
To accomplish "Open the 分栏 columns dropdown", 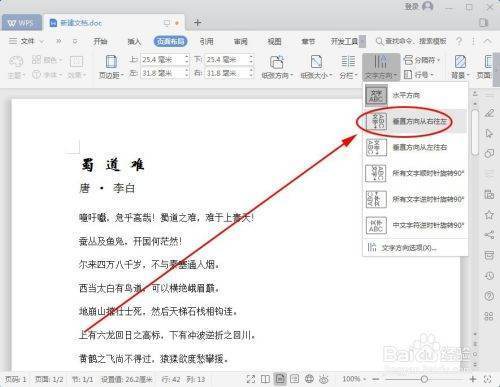I will tap(348, 67).
